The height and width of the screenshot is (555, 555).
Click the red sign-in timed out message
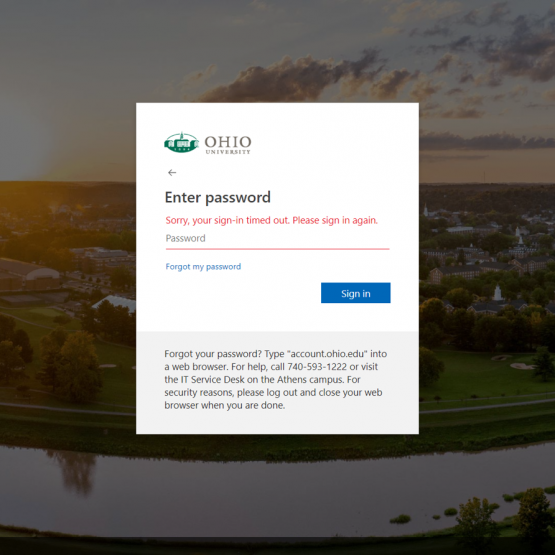271,220
